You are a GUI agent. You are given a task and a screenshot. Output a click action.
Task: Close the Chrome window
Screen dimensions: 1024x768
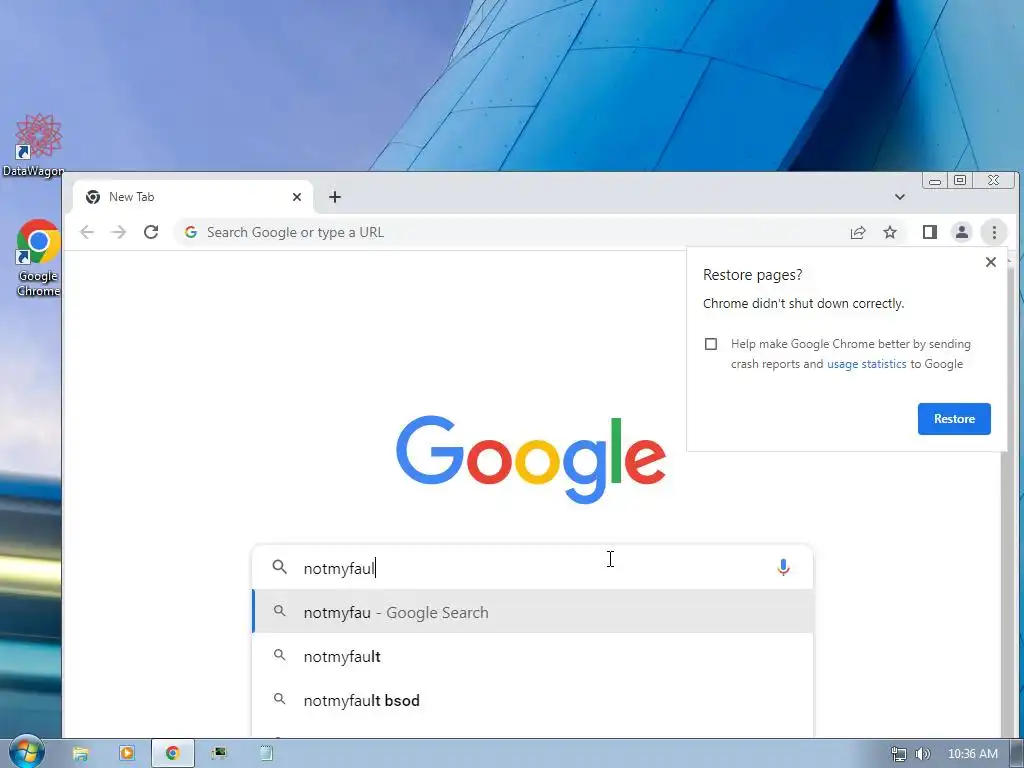(x=993, y=180)
